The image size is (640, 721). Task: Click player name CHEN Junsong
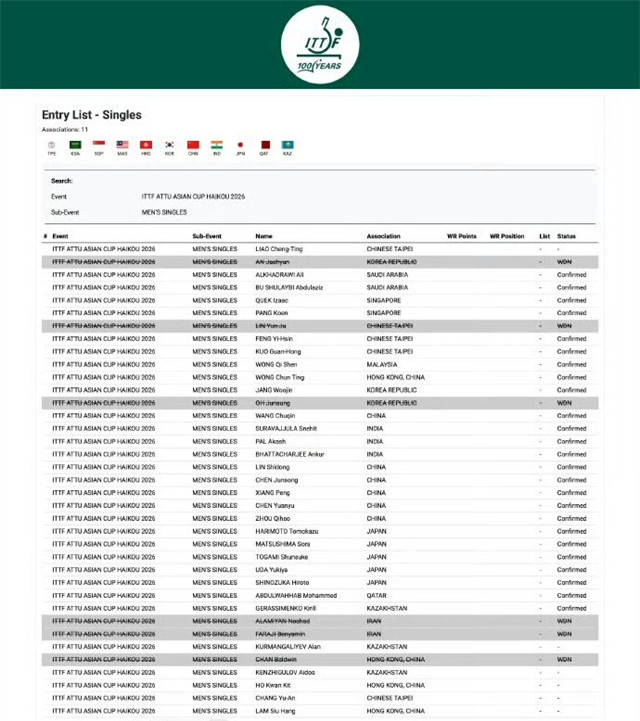click(x=276, y=480)
